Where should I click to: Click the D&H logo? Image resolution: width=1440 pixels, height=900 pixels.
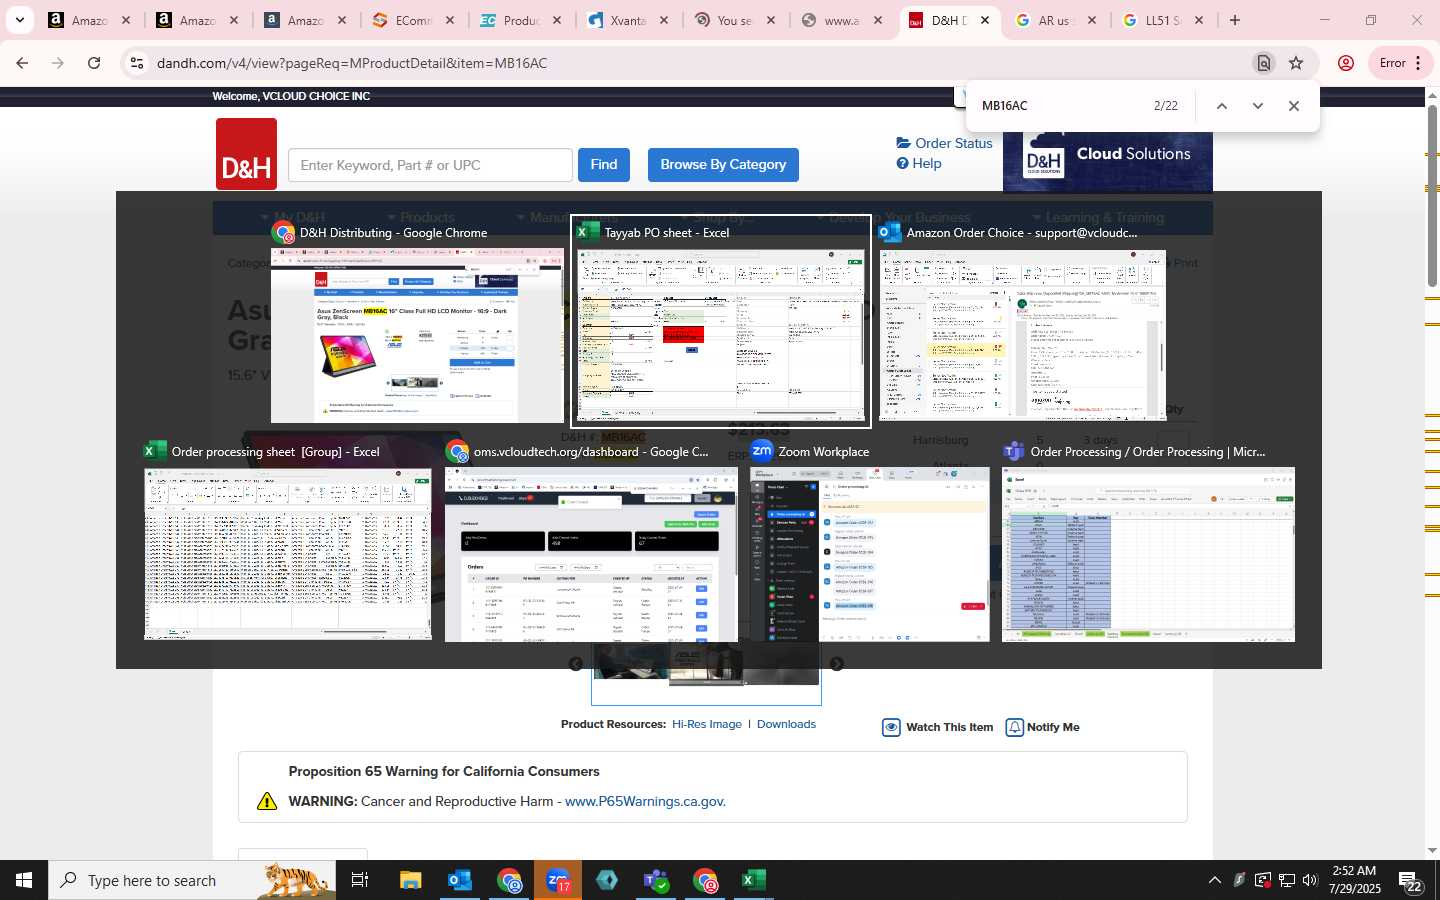pos(246,154)
